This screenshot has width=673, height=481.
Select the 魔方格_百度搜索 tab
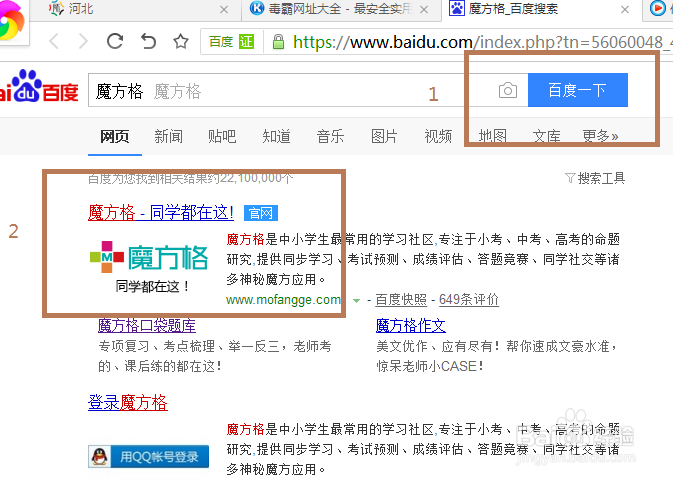(x=541, y=9)
